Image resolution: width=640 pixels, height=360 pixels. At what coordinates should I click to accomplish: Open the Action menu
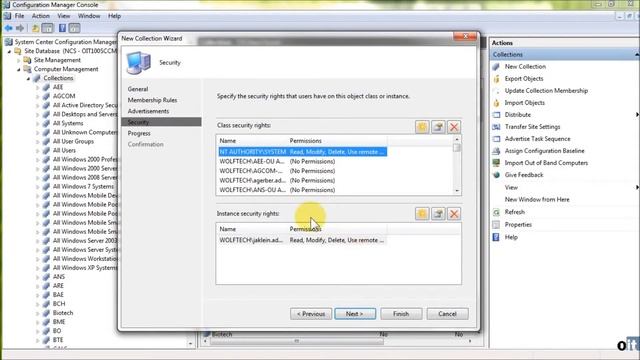tap(40, 16)
